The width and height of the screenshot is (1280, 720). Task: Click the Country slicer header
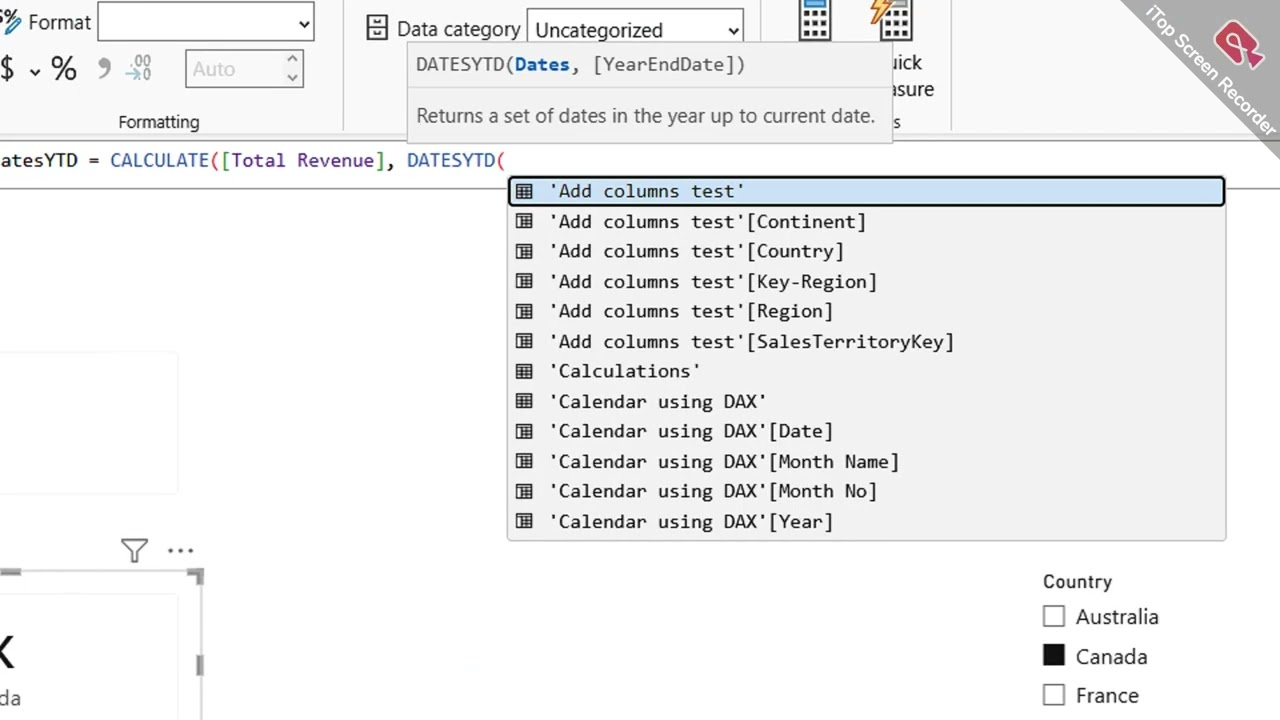click(1077, 581)
